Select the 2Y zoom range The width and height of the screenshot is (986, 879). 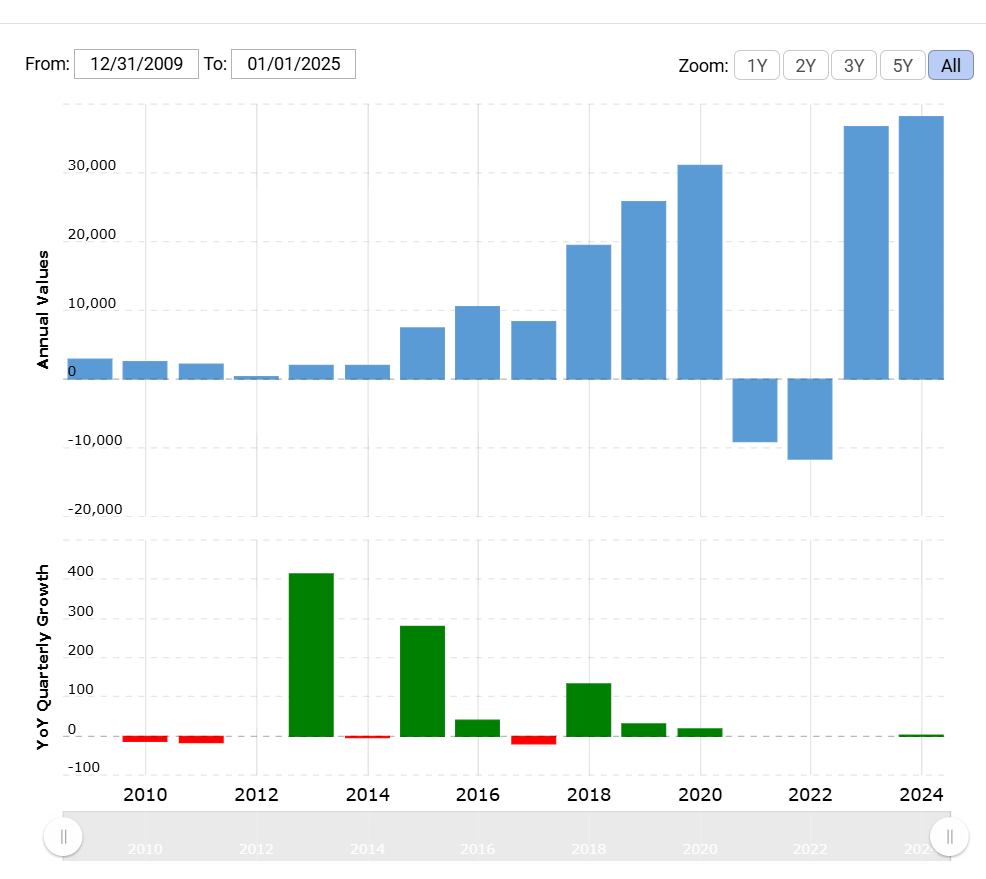click(x=805, y=66)
